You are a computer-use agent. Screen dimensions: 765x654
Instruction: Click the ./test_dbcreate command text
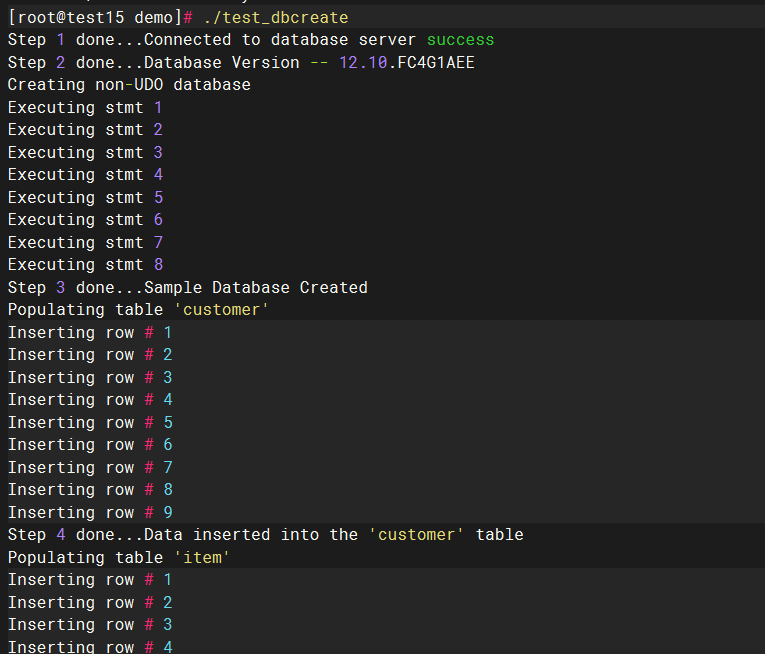point(276,18)
